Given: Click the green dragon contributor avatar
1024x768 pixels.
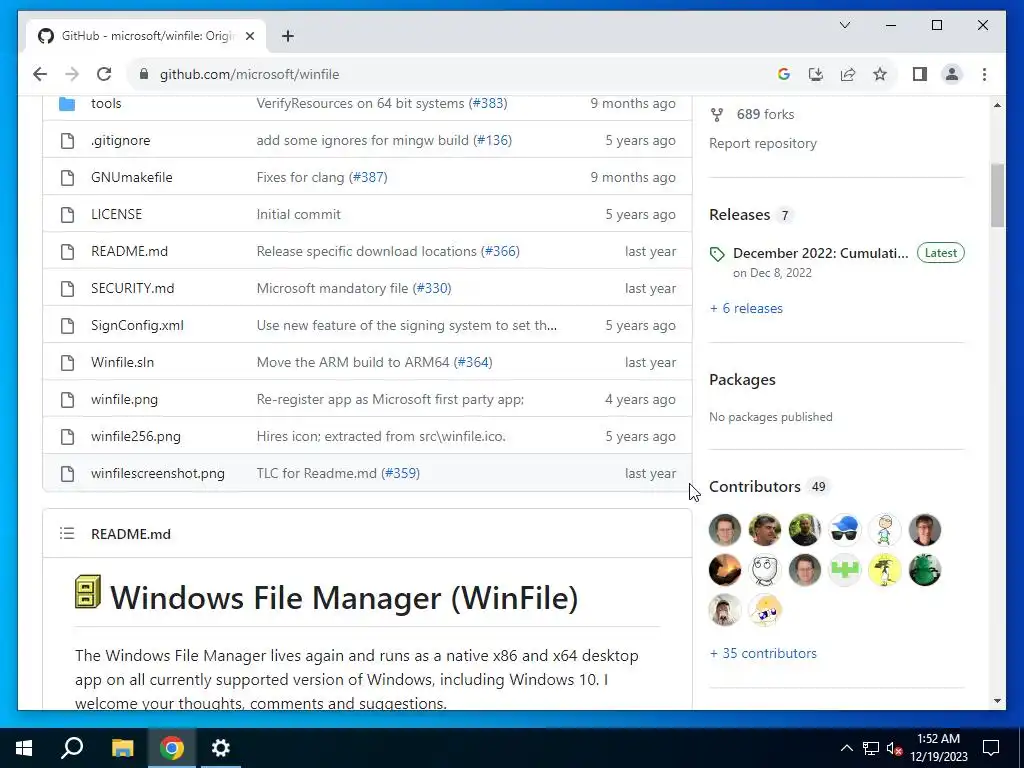Looking at the screenshot, I should click(x=925, y=569).
